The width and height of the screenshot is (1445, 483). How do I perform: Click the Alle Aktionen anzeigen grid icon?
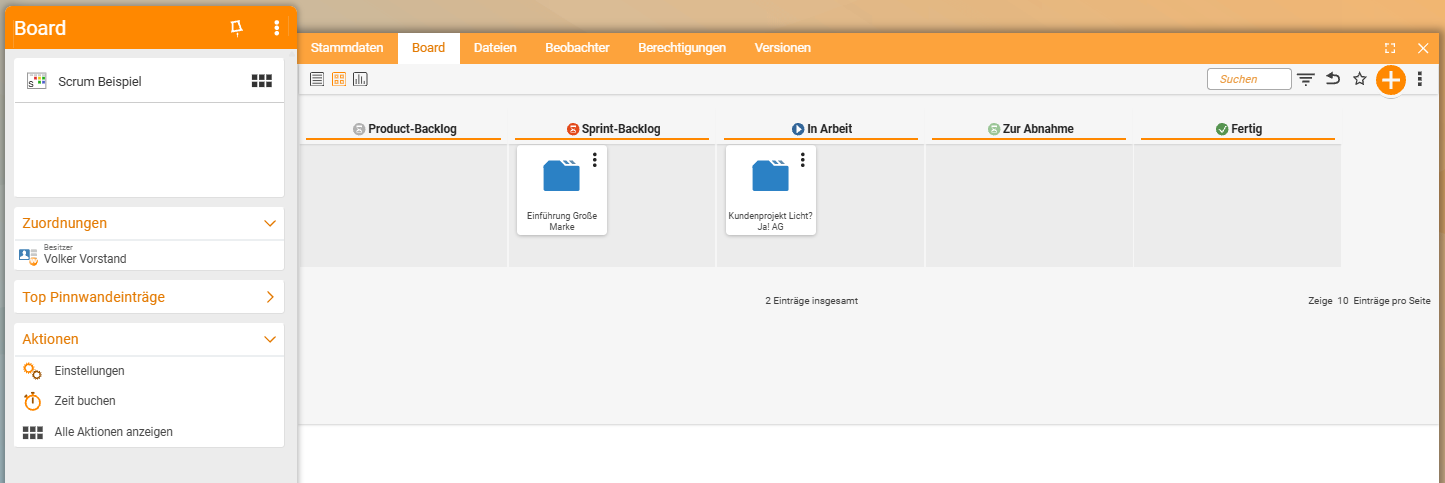tap(32, 433)
